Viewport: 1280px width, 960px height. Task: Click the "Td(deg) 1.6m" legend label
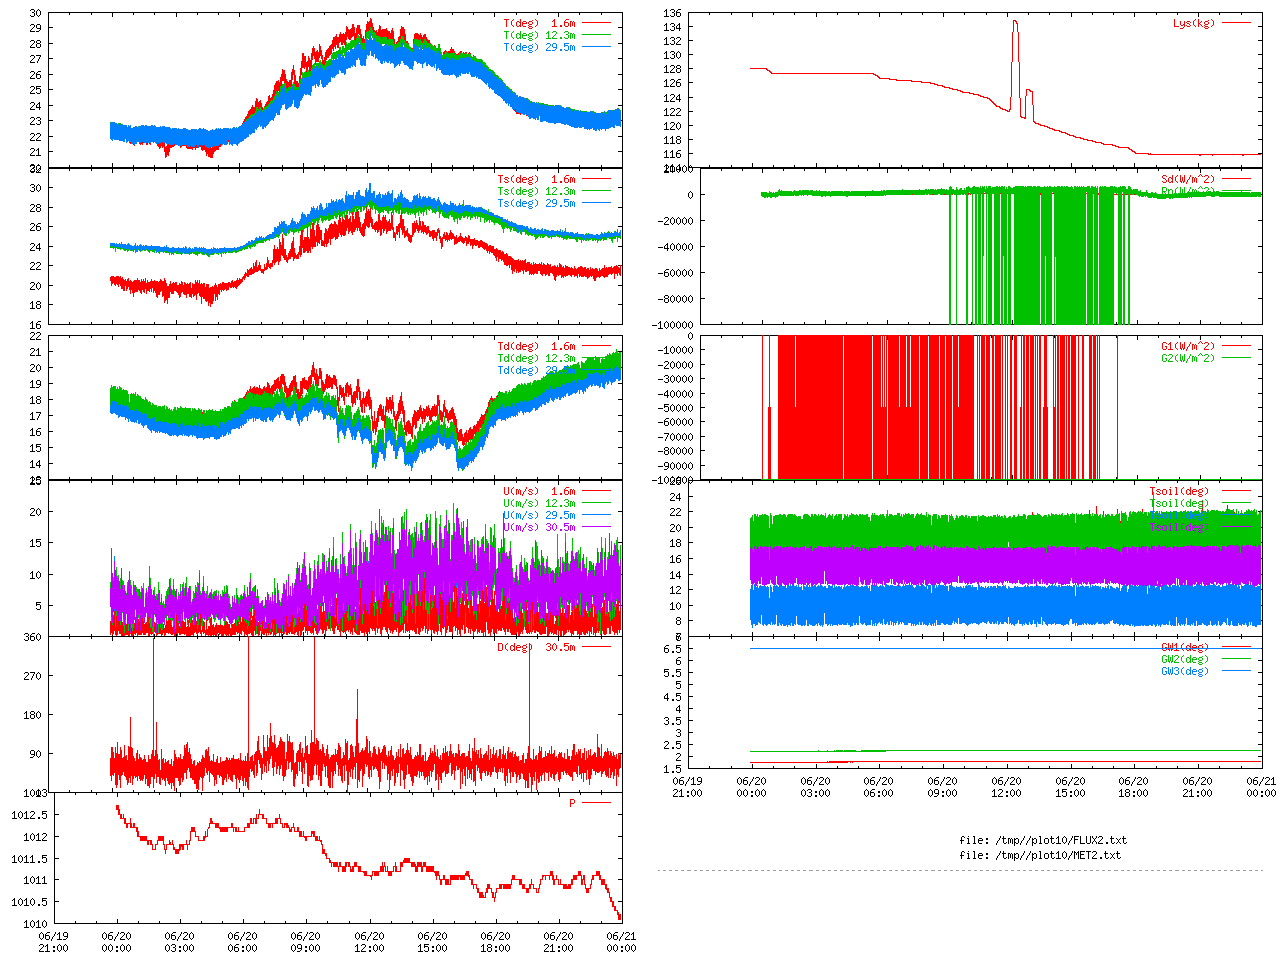coord(537,346)
